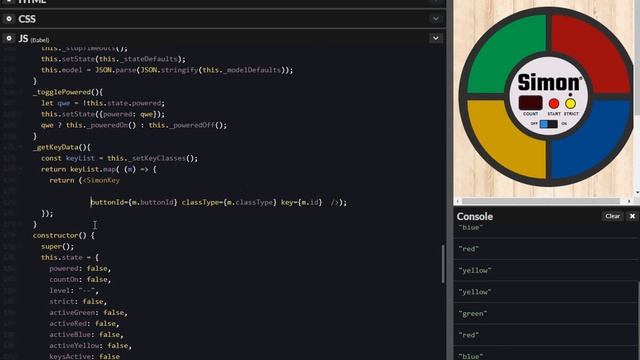Toggle the Simon on/off power switch

tap(548, 124)
